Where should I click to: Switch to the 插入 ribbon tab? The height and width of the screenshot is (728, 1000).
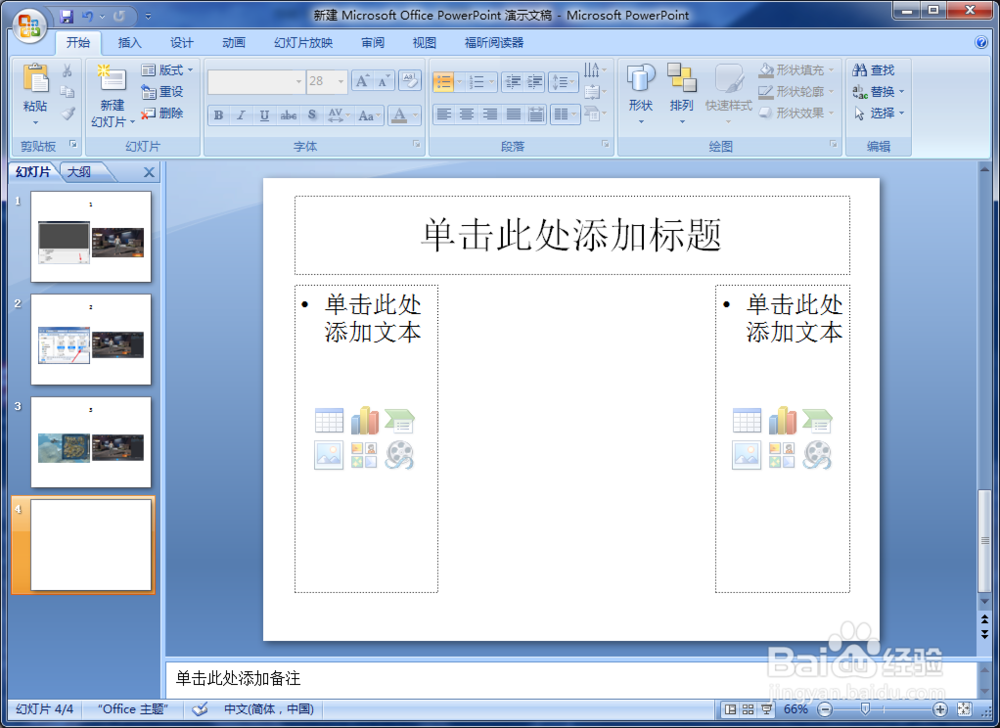pyautogui.click(x=130, y=42)
